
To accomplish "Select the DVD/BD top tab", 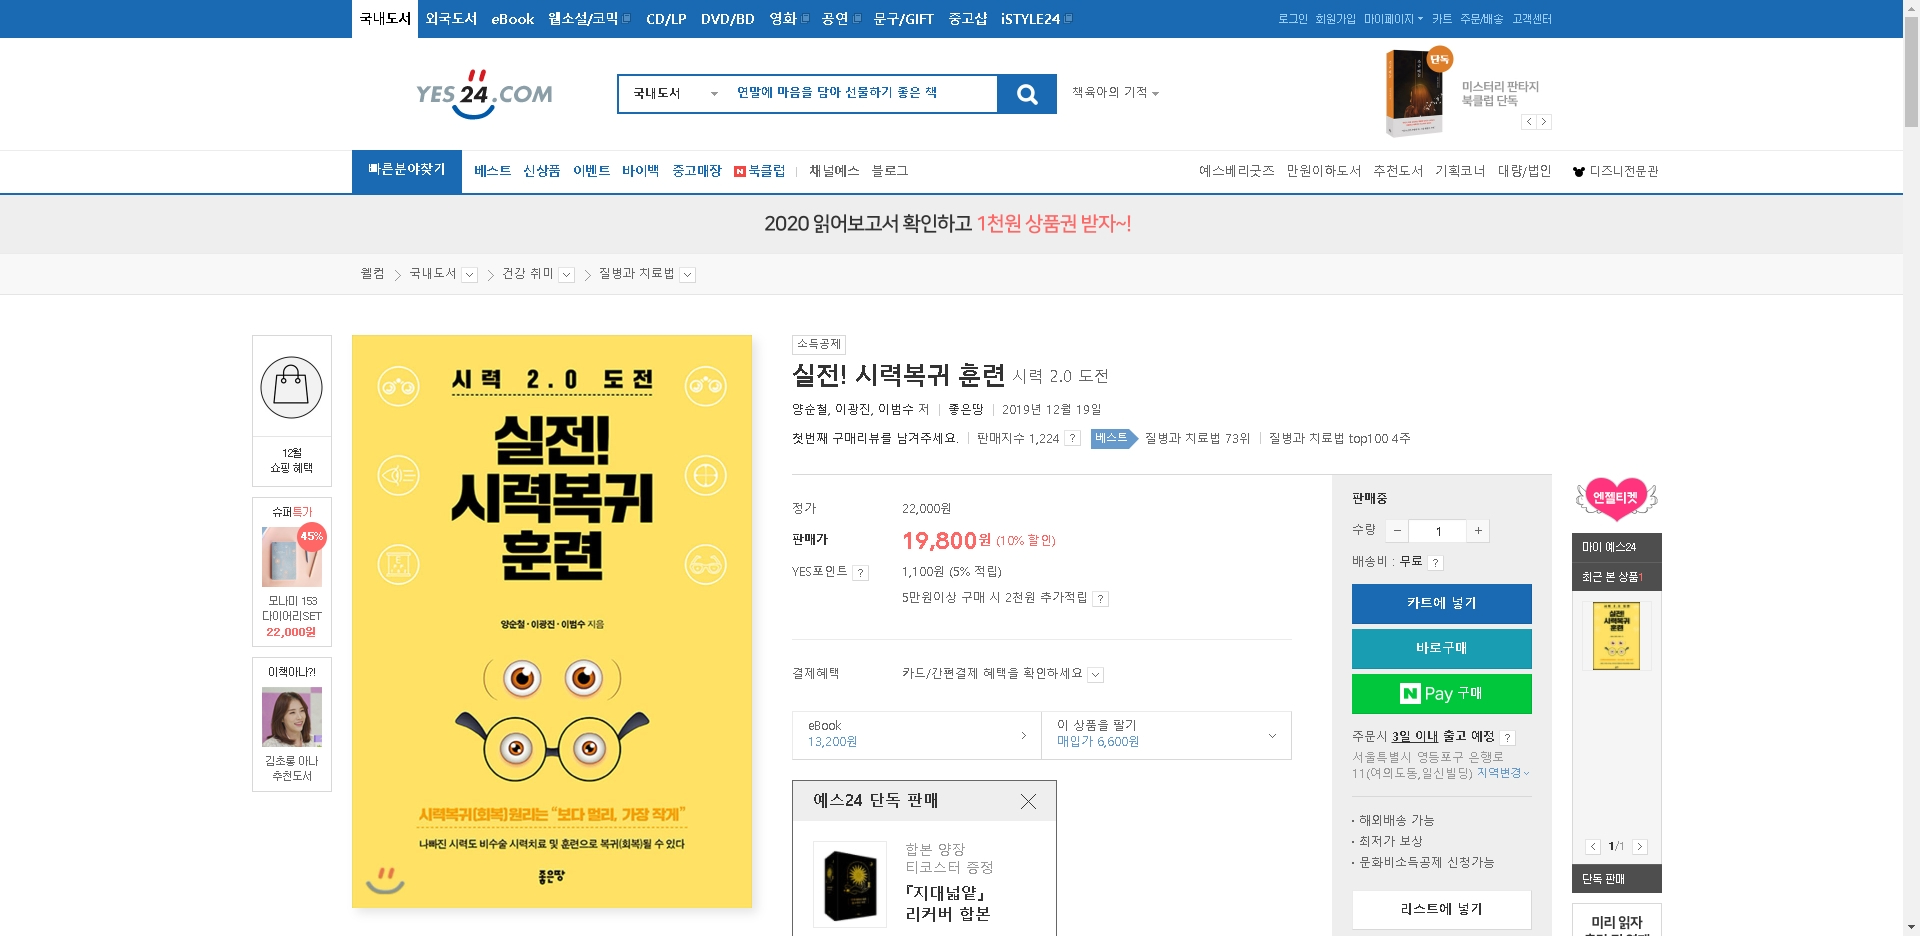I will point(727,19).
